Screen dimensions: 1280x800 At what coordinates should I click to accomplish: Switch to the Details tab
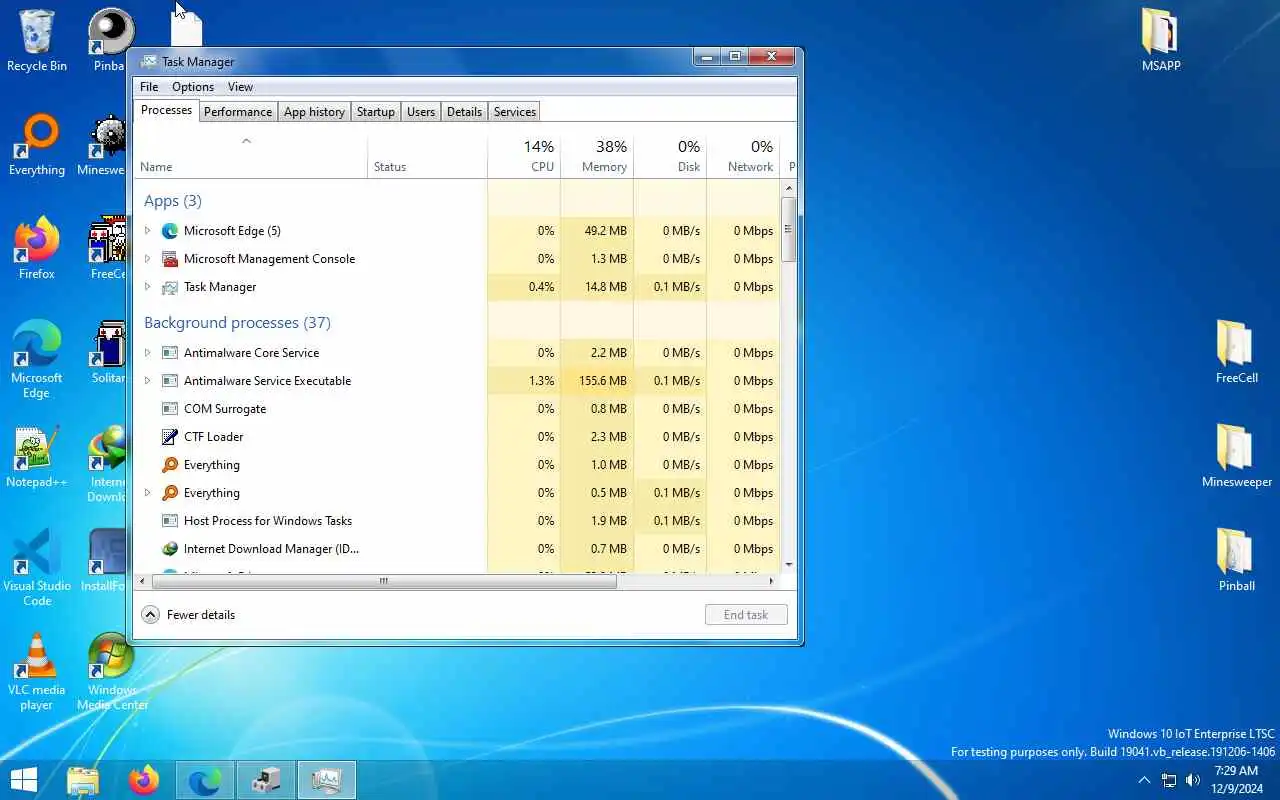[464, 112]
